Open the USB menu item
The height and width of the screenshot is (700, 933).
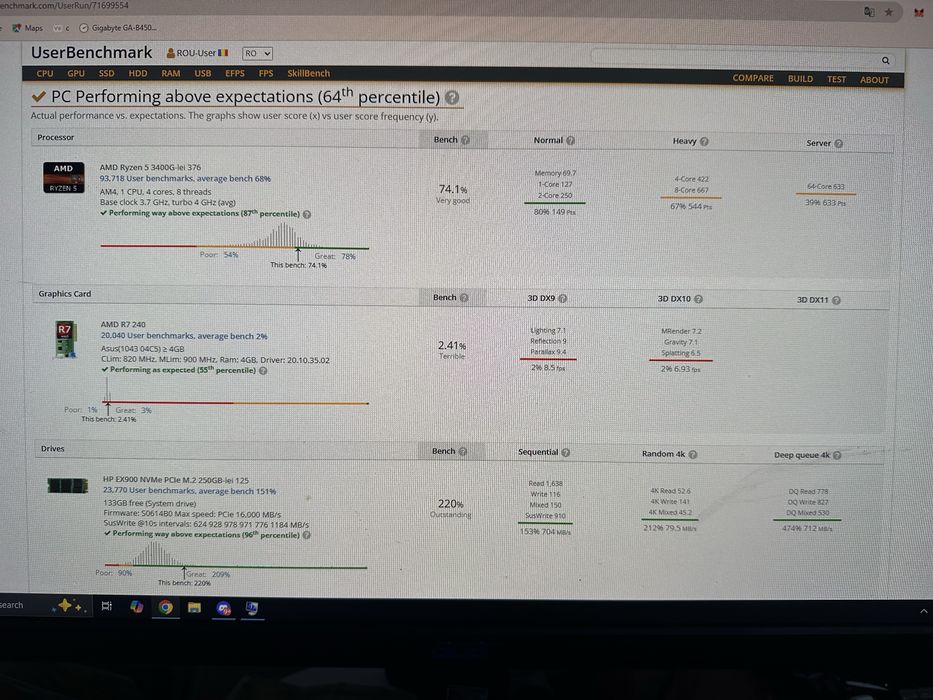pyautogui.click(x=203, y=73)
